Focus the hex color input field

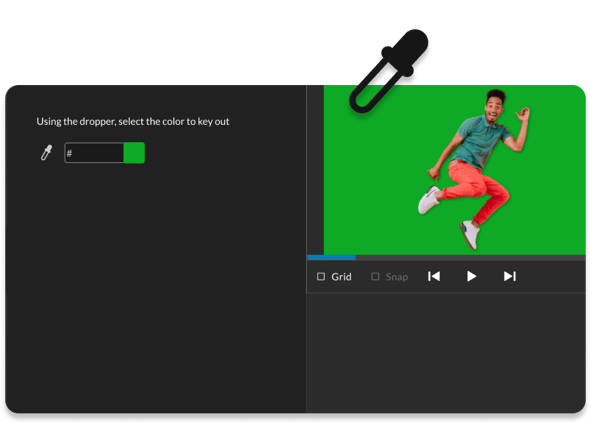point(94,153)
